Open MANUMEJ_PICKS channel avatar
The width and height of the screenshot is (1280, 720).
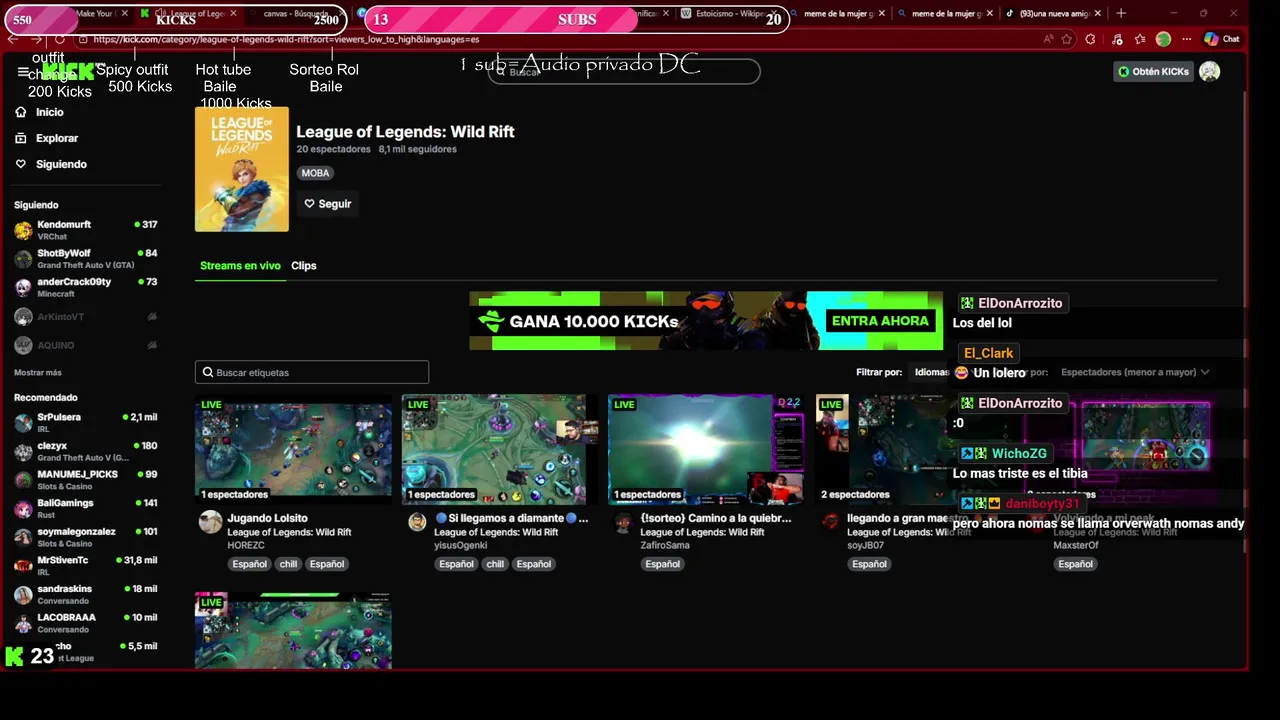pos(23,480)
